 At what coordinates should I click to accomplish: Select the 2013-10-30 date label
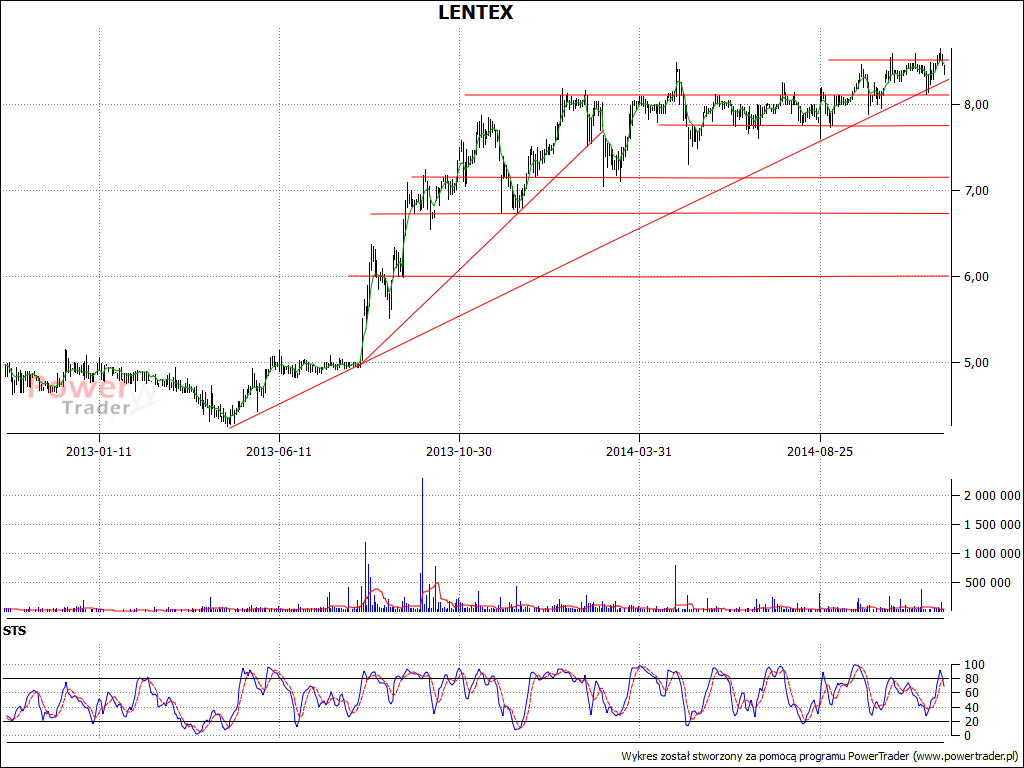point(459,451)
